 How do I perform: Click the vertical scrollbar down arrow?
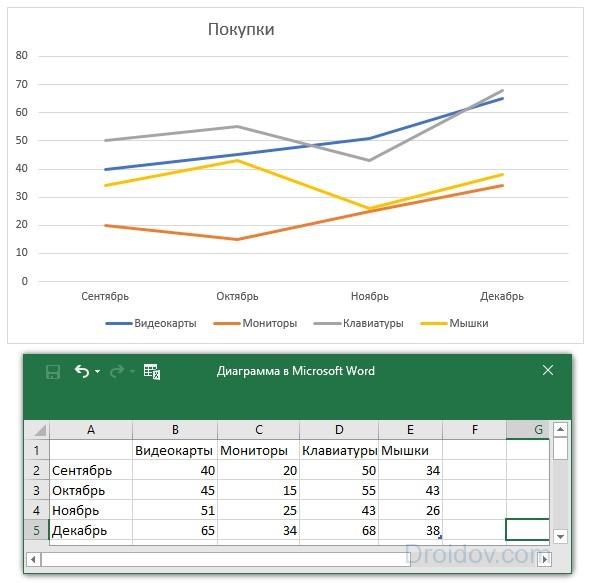pos(560,536)
